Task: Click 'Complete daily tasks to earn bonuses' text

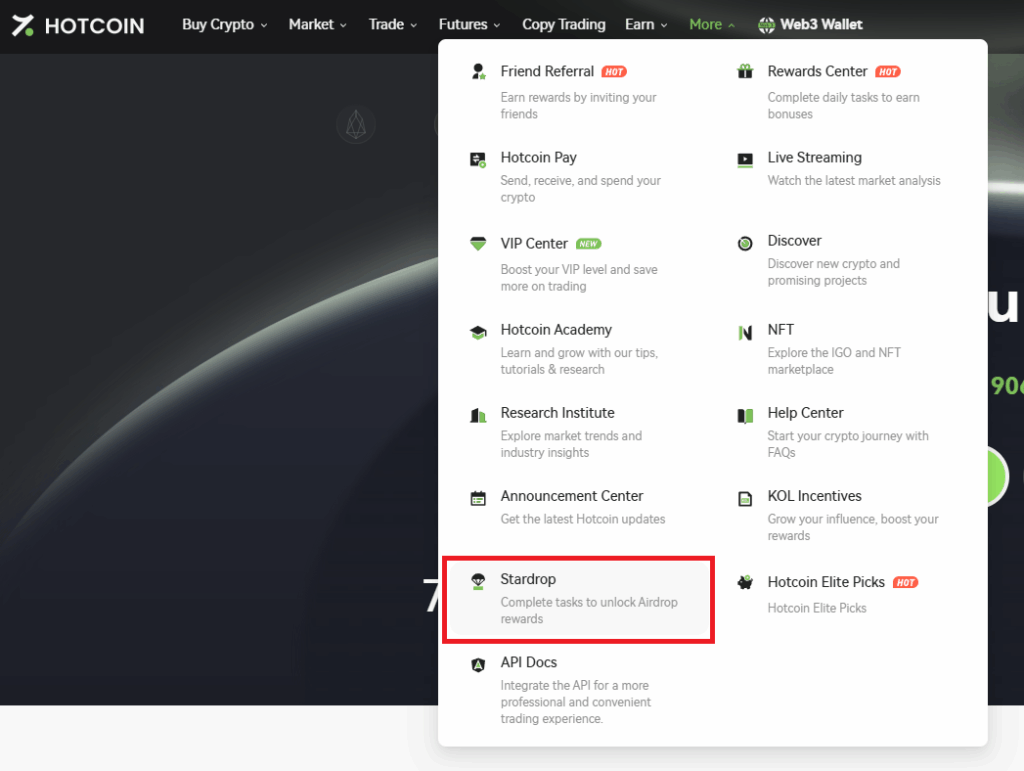Action: coord(844,106)
